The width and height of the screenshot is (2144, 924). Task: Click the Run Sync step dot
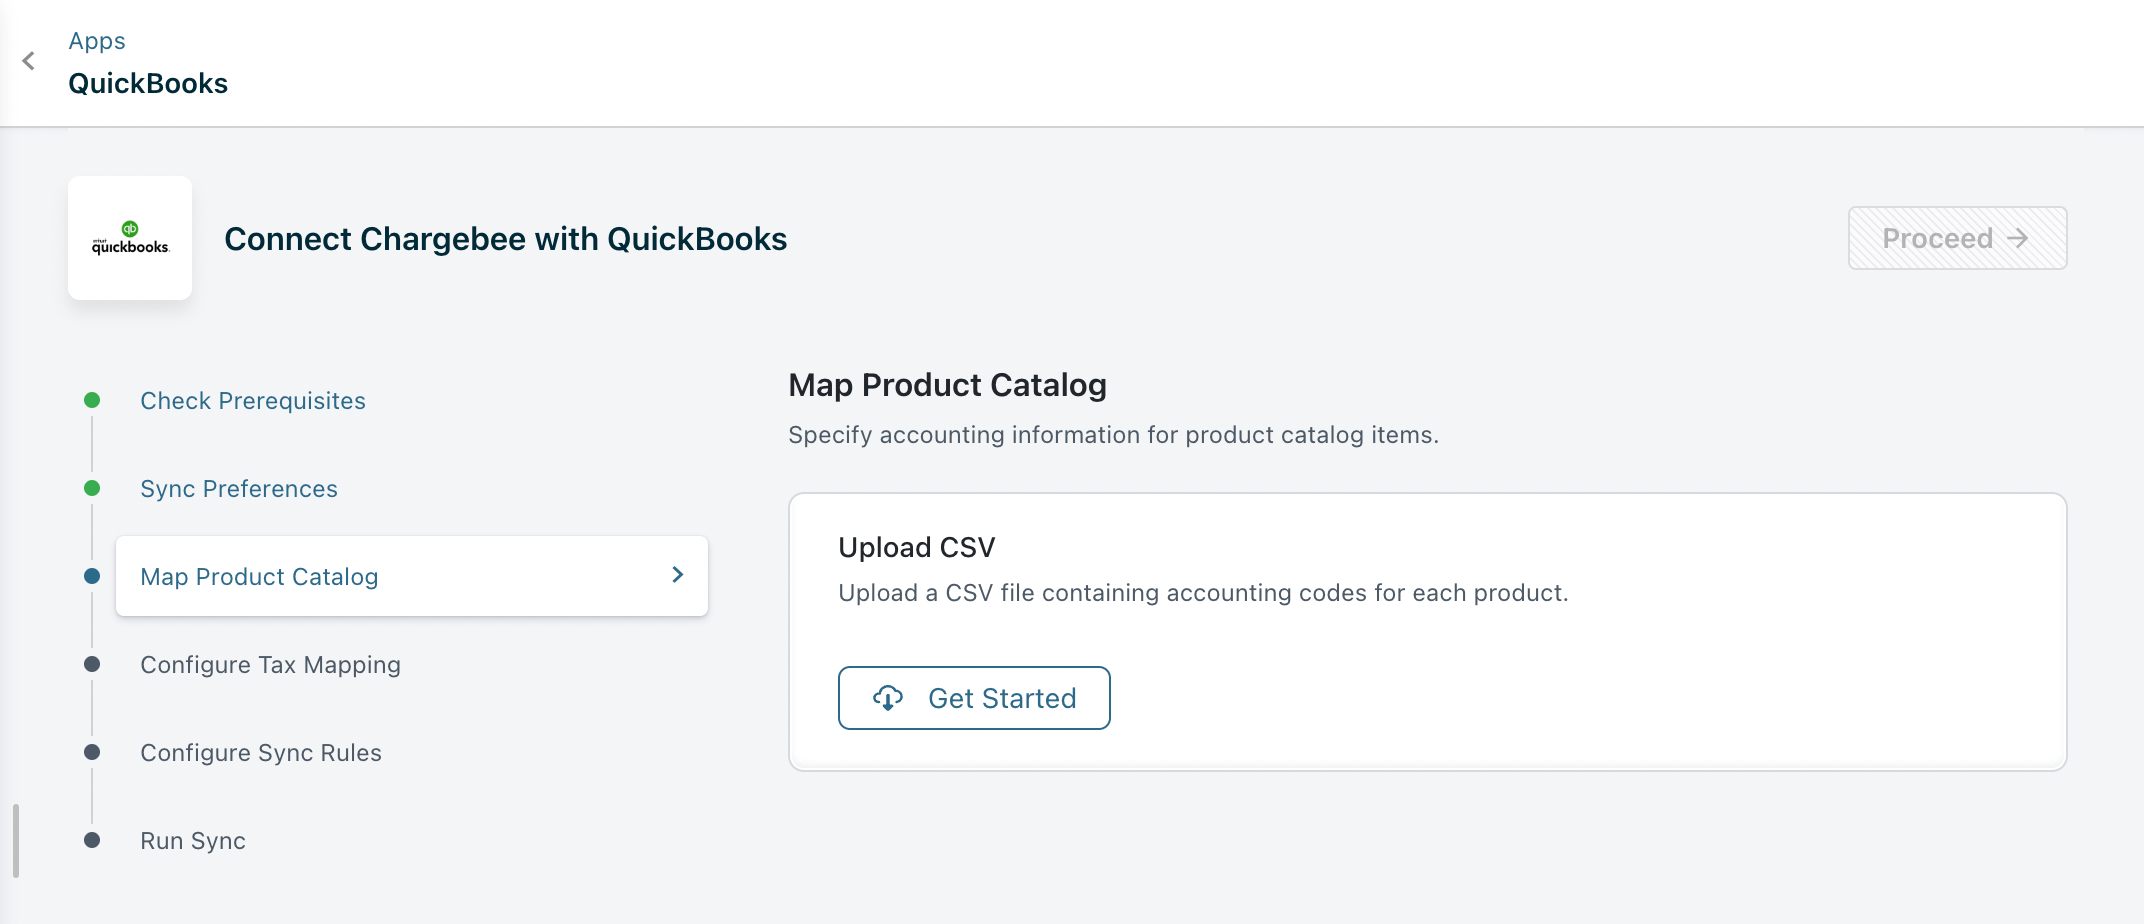coord(92,840)
